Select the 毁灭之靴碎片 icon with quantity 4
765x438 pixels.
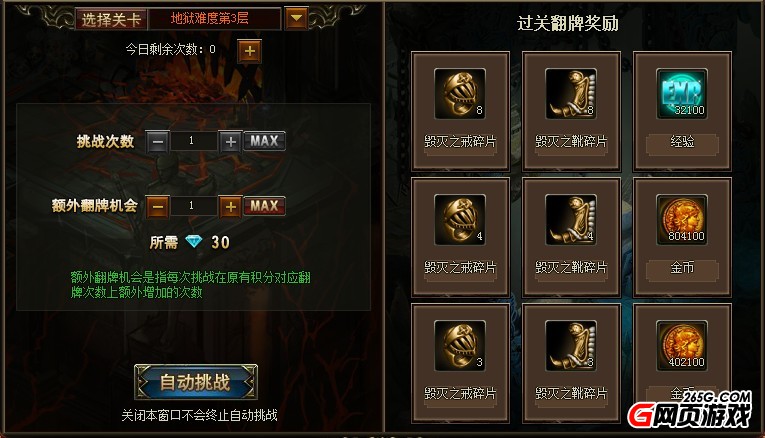pyautogui.click(x=571, y=219)
